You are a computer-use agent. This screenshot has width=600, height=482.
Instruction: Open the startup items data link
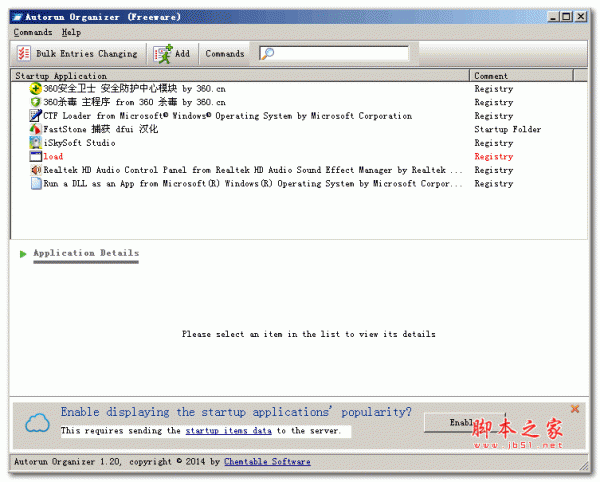228,431
